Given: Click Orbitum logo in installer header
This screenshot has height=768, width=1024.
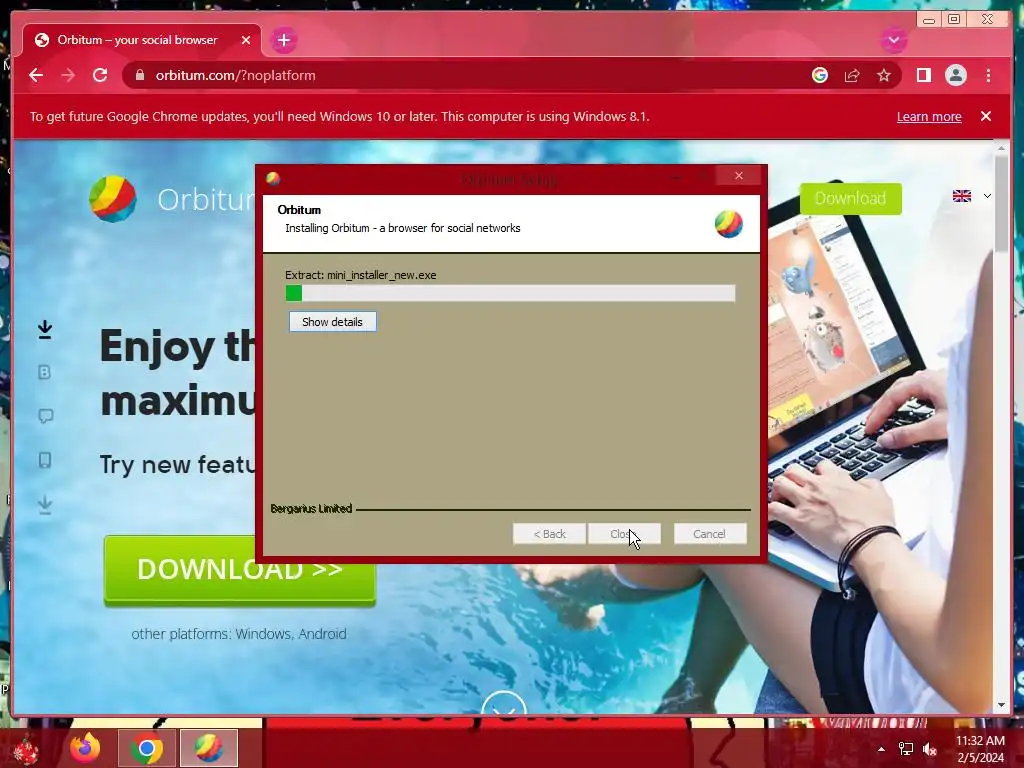Looking at the screenshot, I should click(729, 224).
